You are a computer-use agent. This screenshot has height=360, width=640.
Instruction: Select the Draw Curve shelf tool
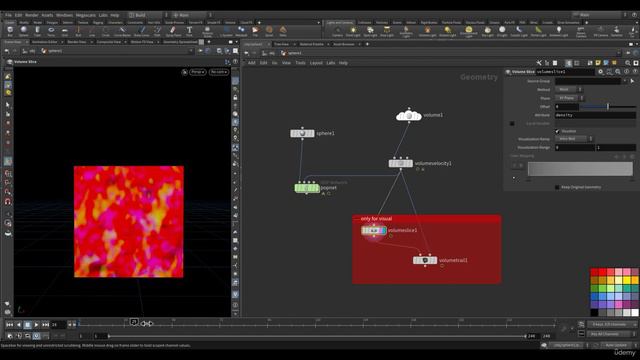pyautogui.click(x=142, y=31)
